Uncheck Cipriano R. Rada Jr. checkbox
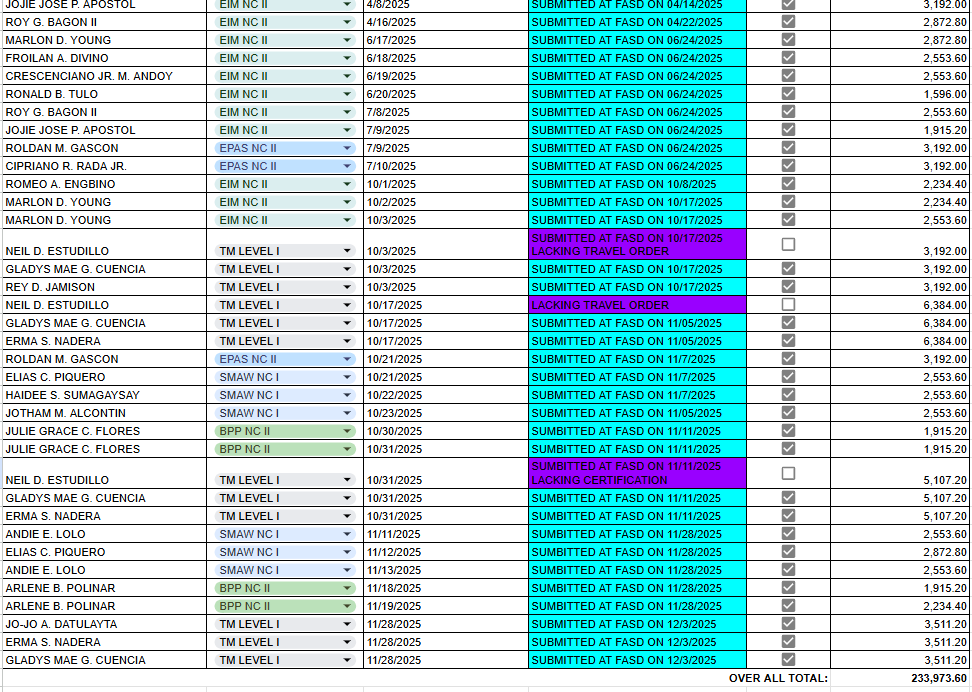972x692 pixels. click(788, 165)
